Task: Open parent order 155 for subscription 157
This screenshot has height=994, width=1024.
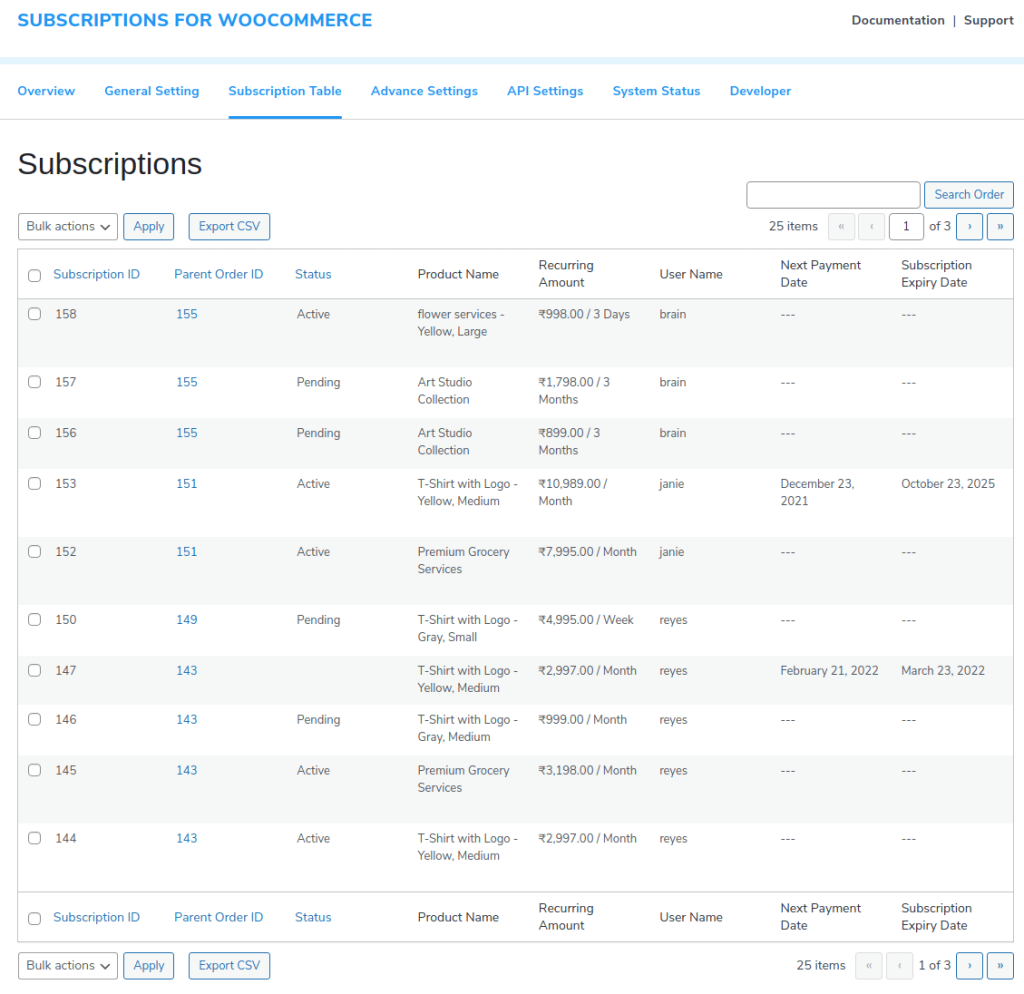Action: tap(187, 381)
